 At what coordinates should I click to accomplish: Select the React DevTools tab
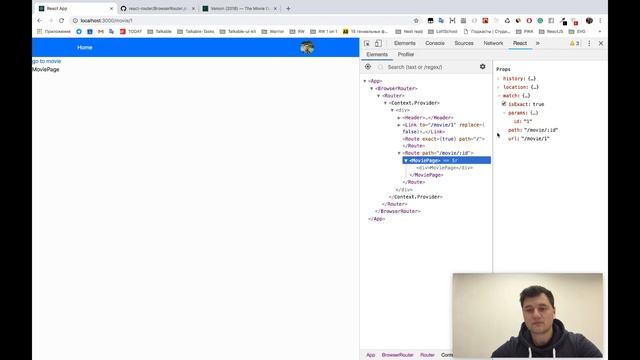point(520,43)
